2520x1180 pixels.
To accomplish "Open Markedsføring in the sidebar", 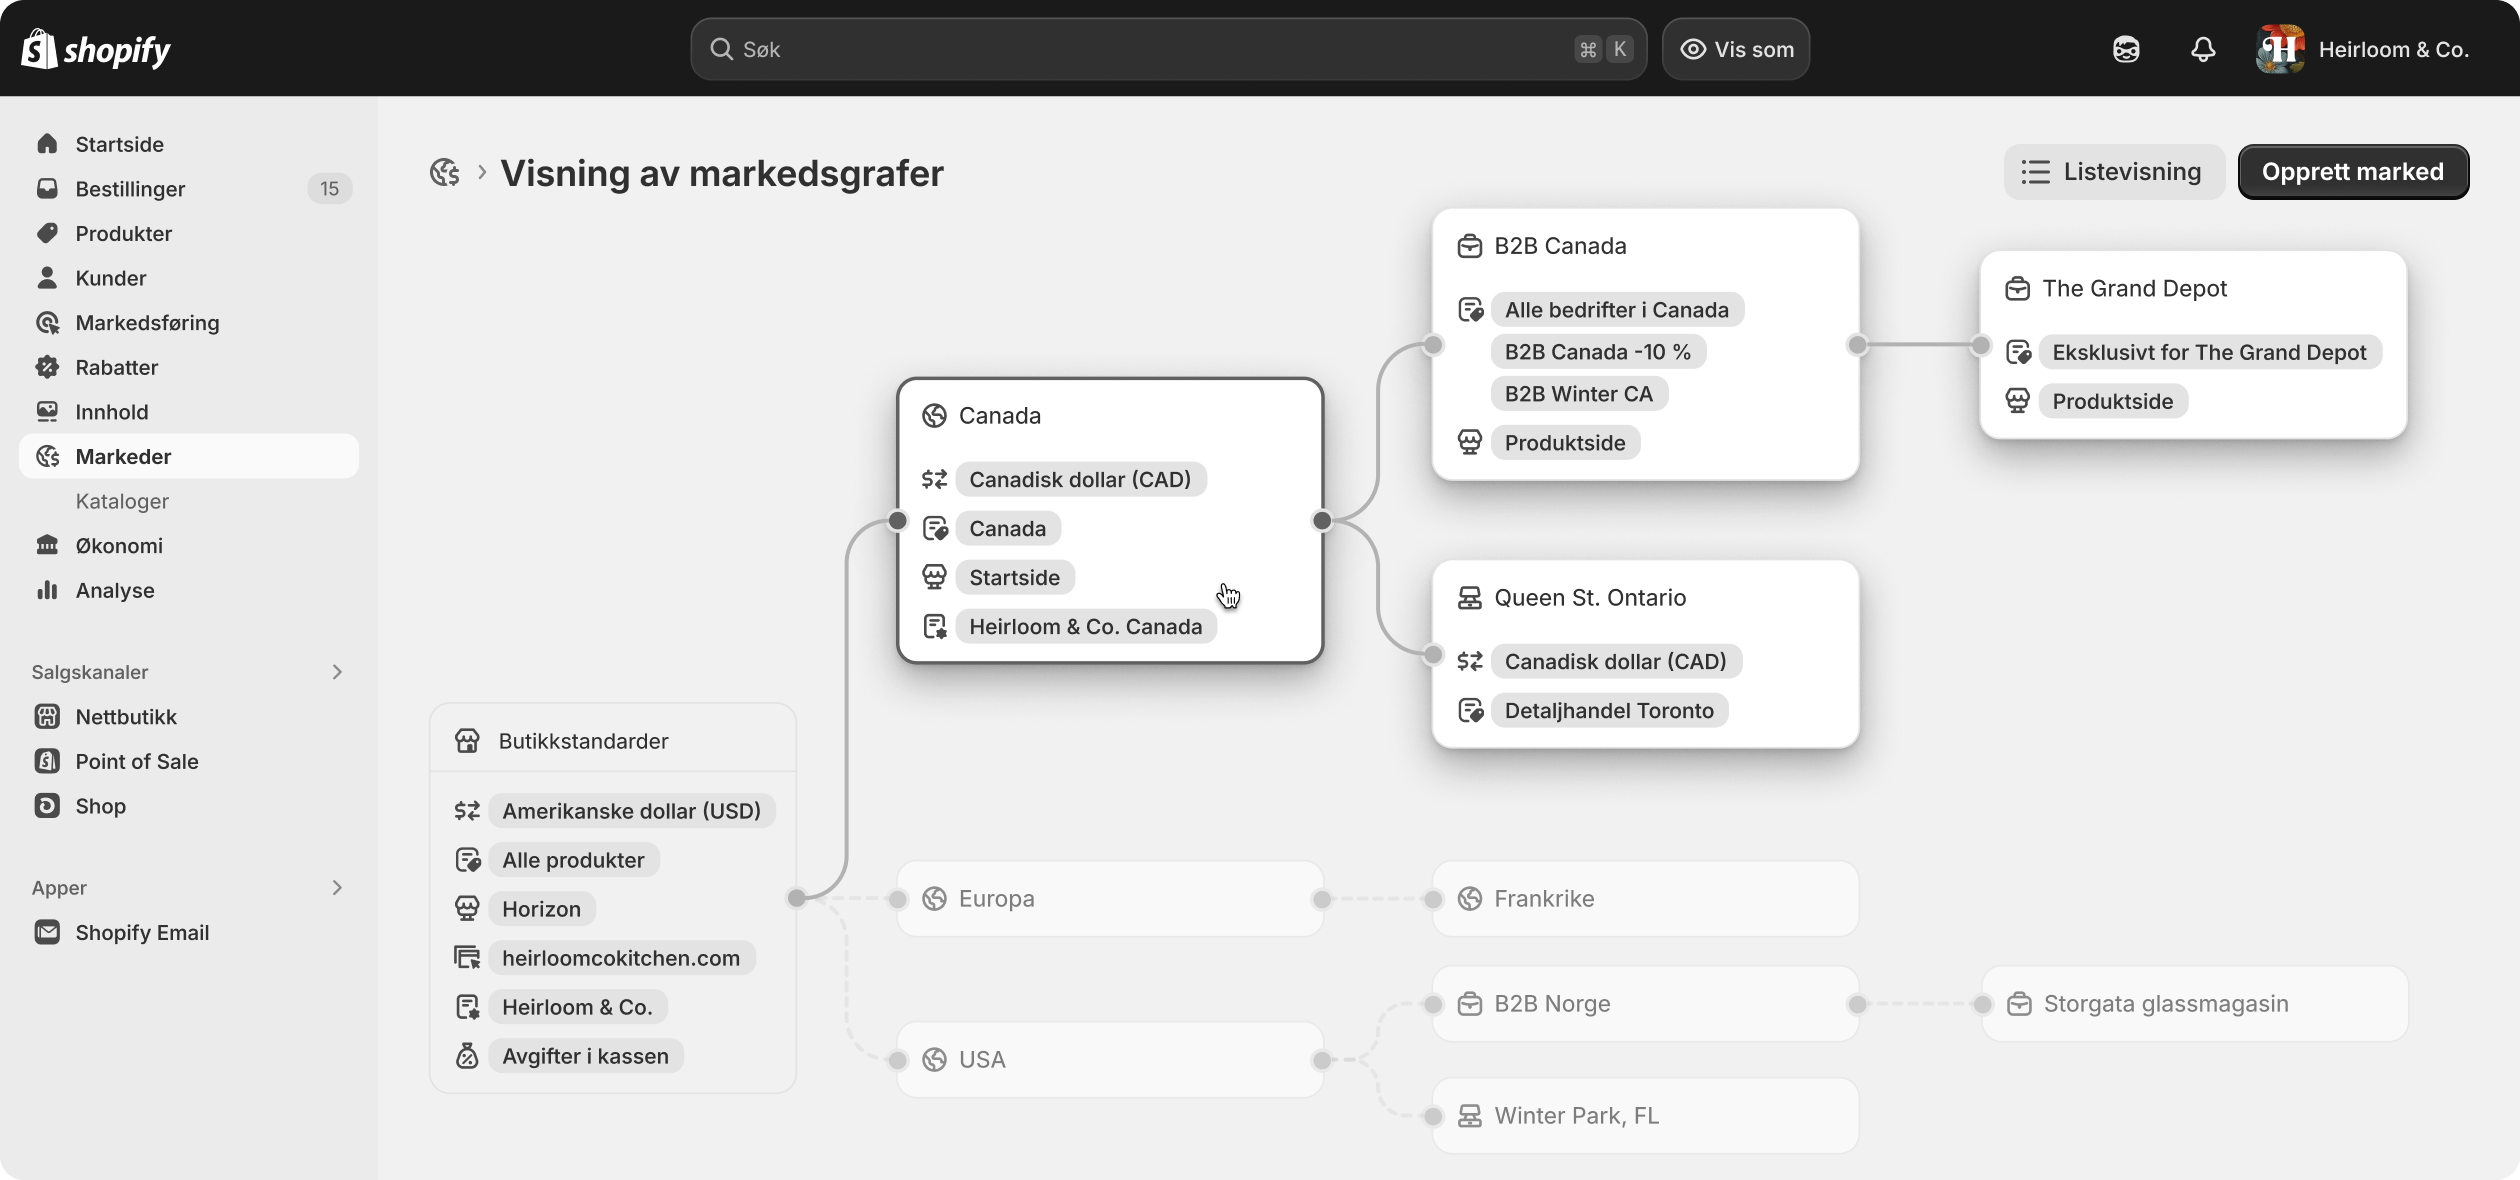I will pos(188,322).
